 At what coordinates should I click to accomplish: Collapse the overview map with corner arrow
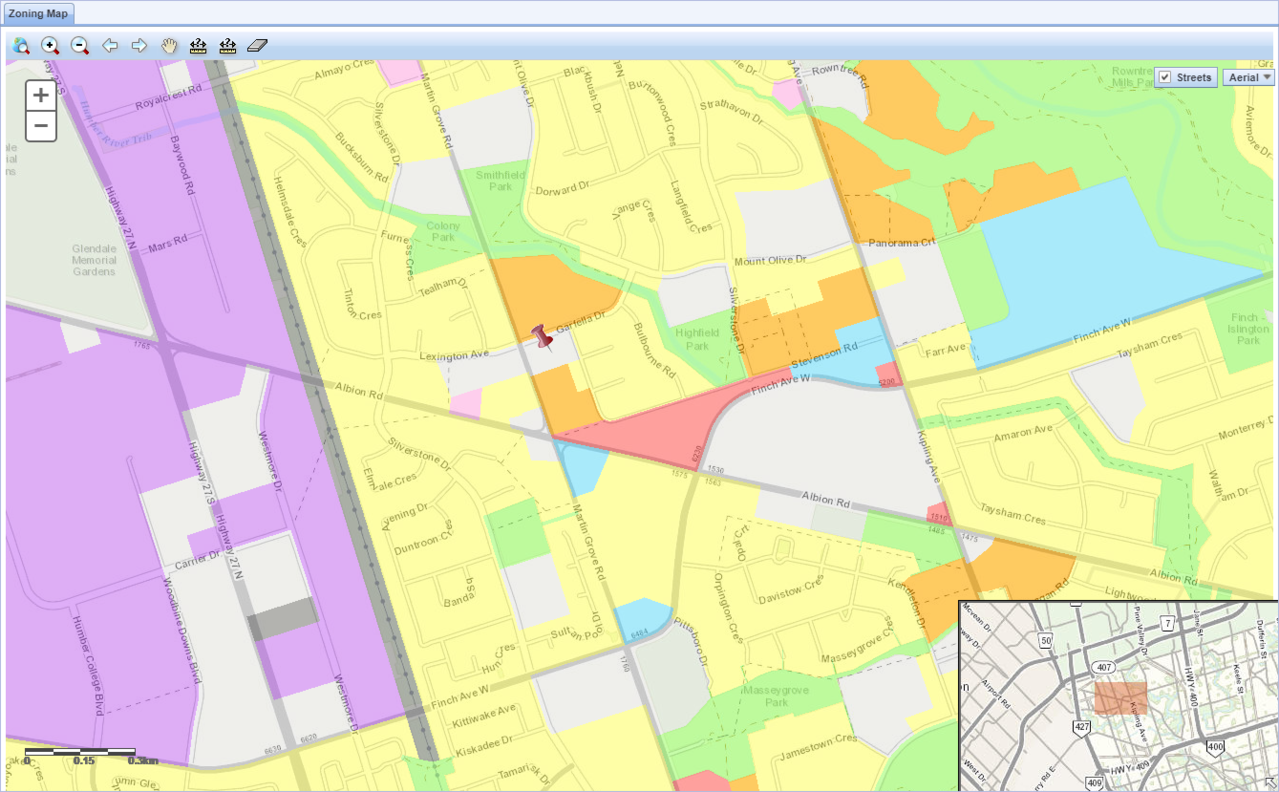coord(1270,783)
